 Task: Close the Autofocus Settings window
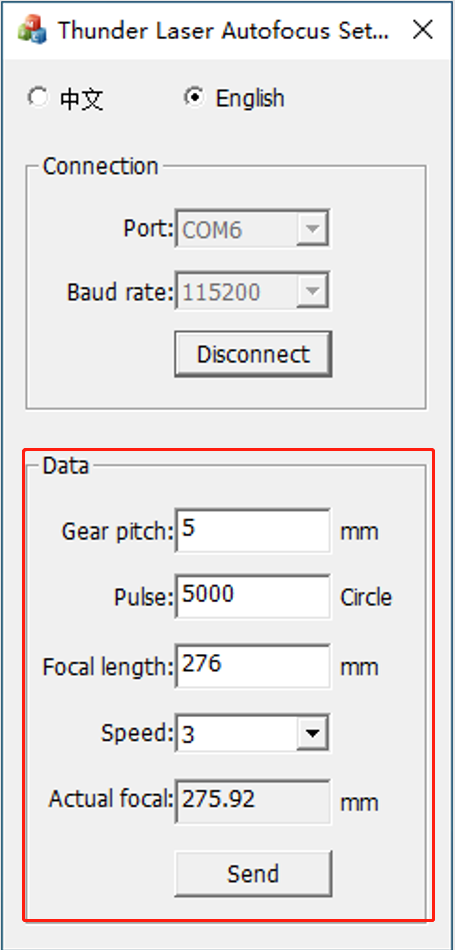pyautogui.click(x=423, y=30)
